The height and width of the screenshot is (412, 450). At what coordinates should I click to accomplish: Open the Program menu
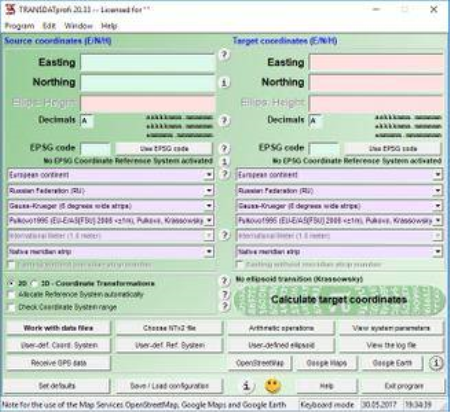[19, 26]
